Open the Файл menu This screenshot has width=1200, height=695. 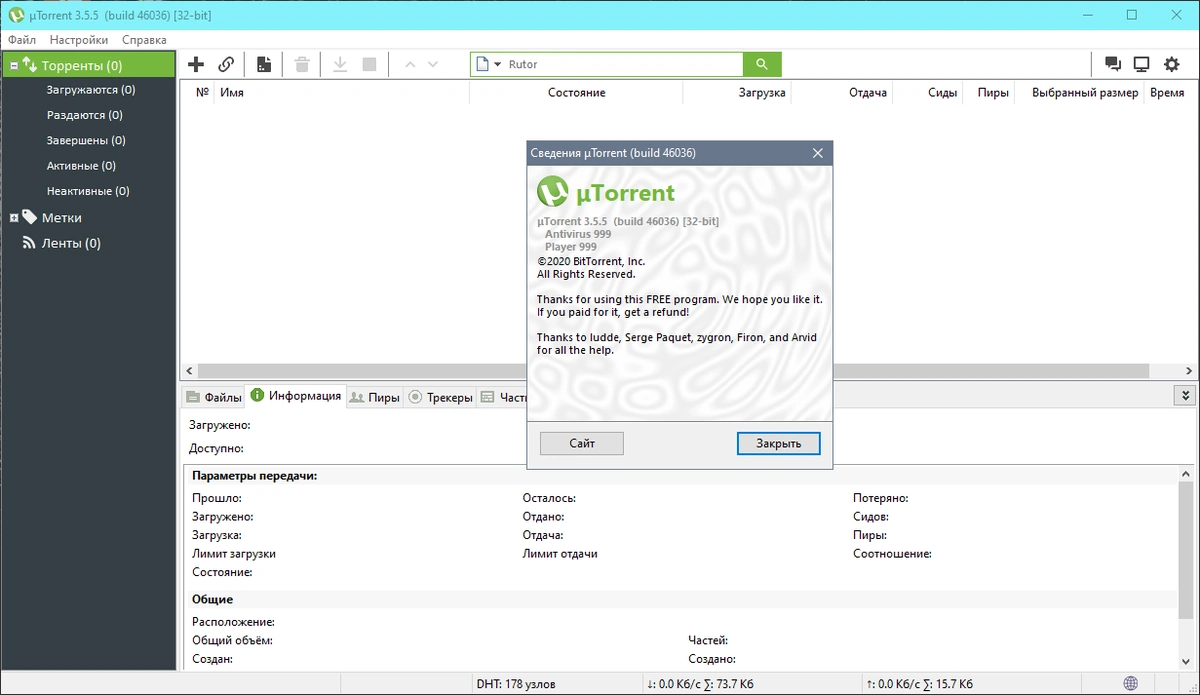coord(22,40)
